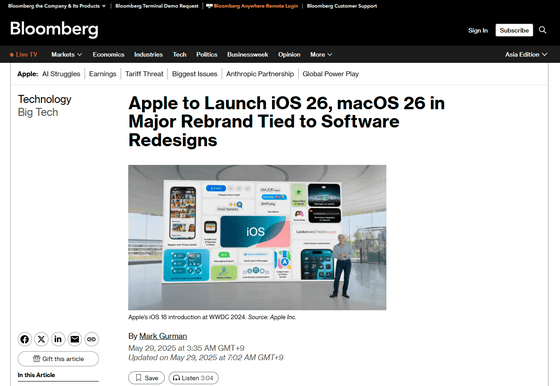Open the Politics section
The image size is (560, 386).
(207, 55)
